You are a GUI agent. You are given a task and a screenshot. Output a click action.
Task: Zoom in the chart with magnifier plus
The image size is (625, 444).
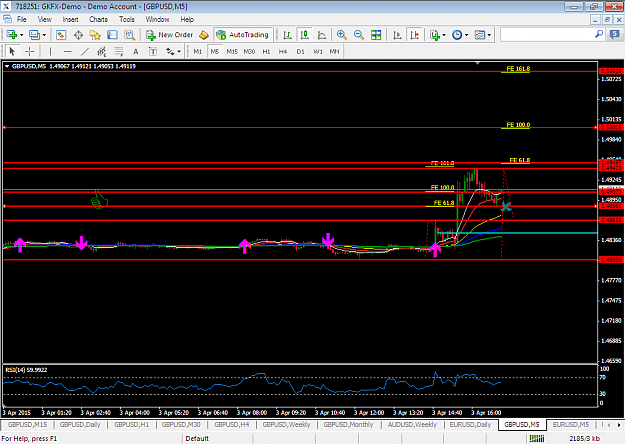pyautogui.click(x=342, y=35)
